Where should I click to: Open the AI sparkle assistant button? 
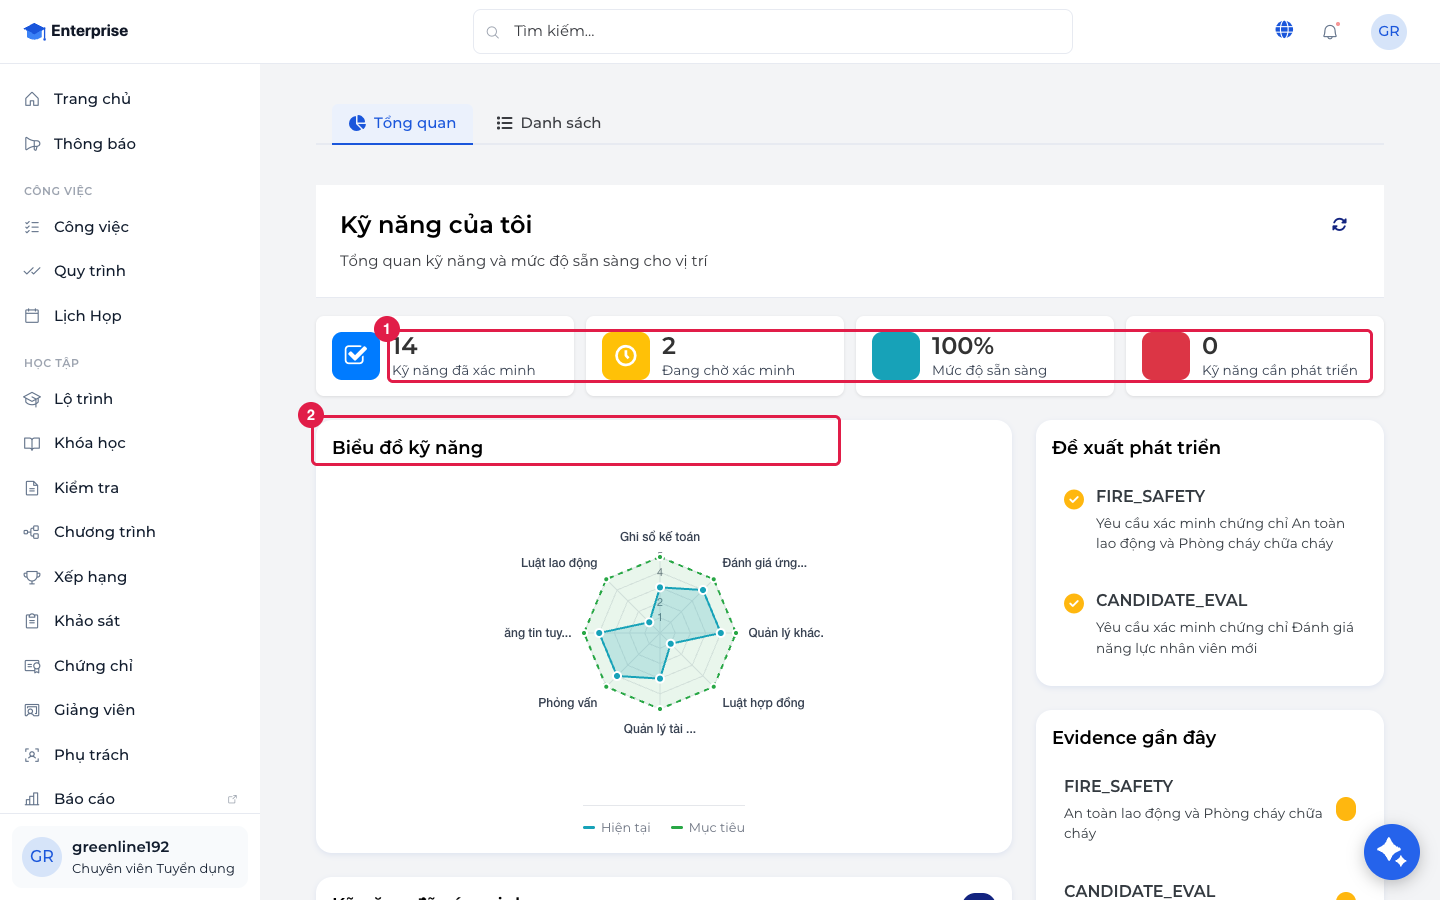click(x=1392, y=852)
